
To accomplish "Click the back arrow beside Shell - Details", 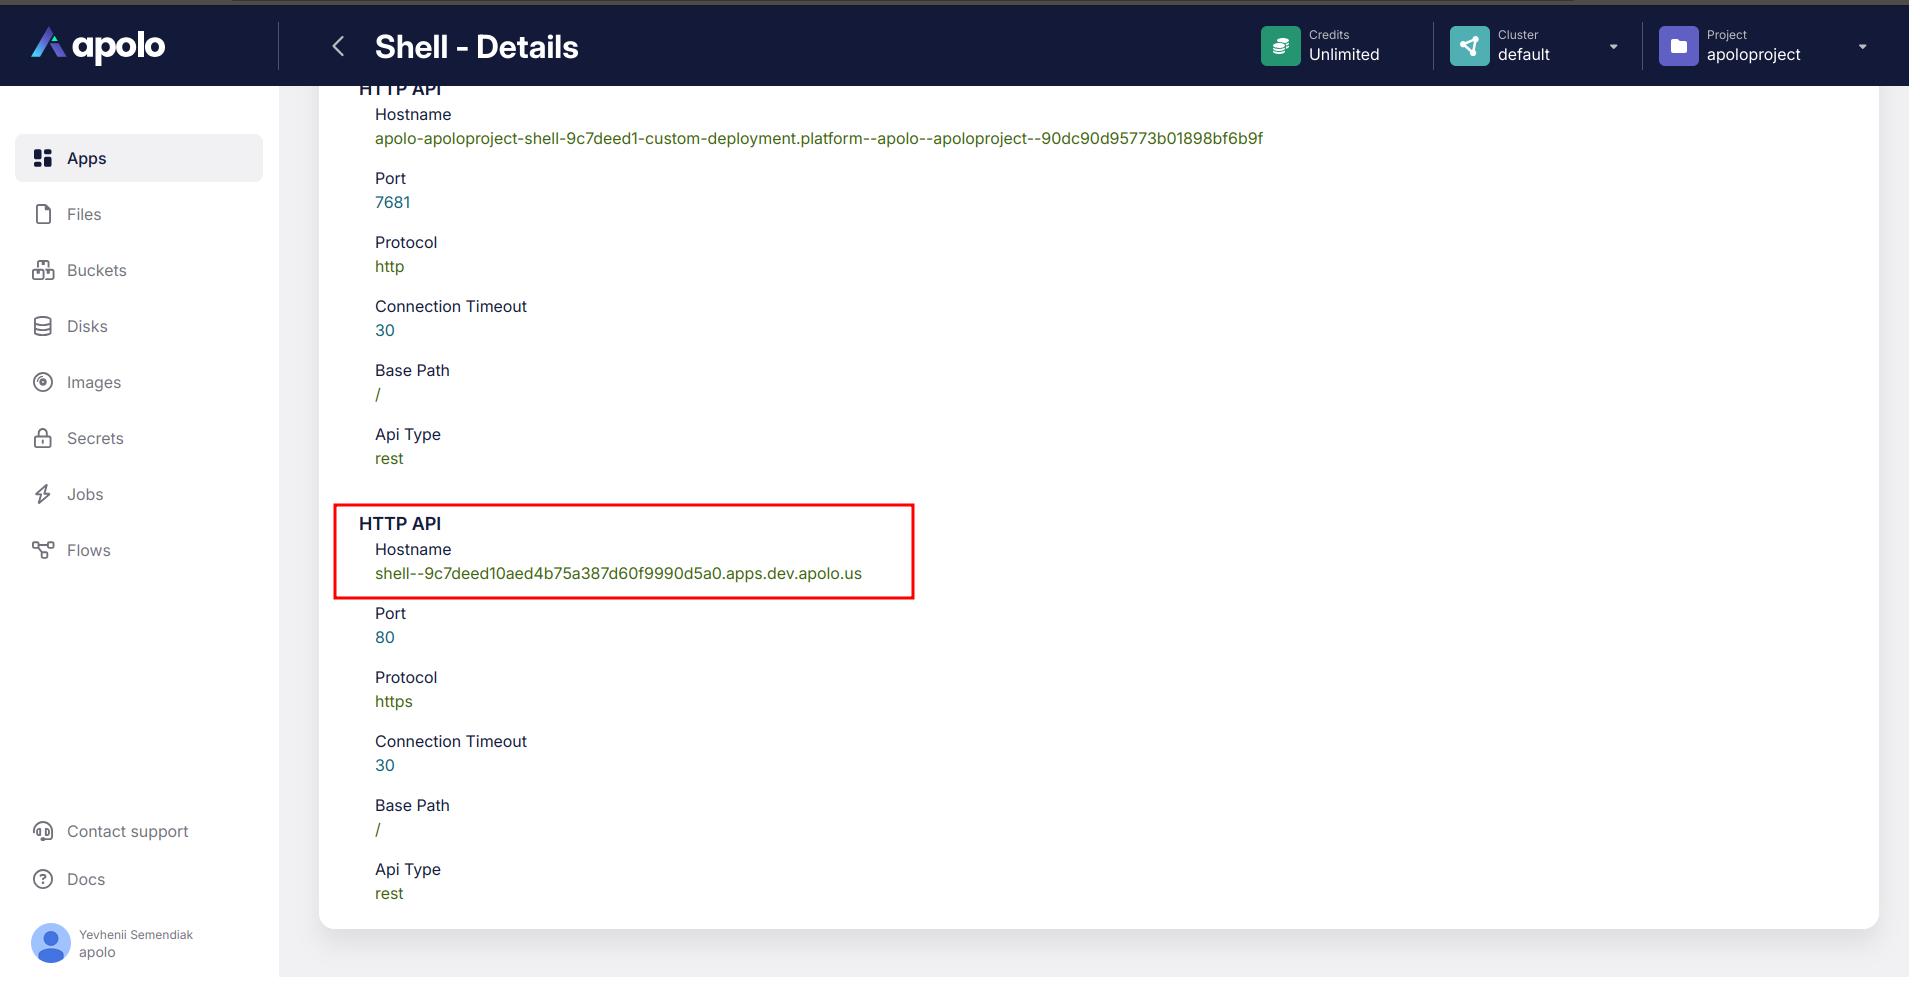I will (338, 46).
